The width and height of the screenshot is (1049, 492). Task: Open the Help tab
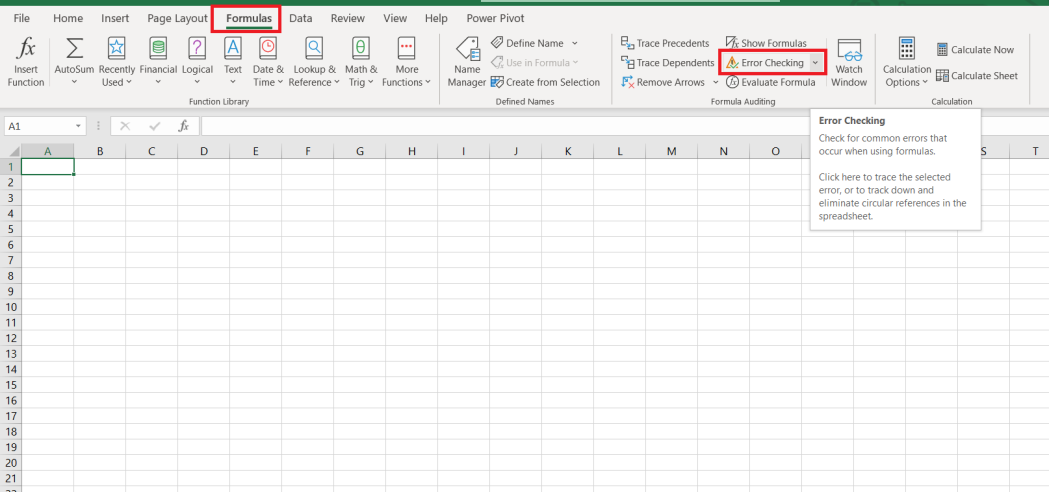point(436,18)
